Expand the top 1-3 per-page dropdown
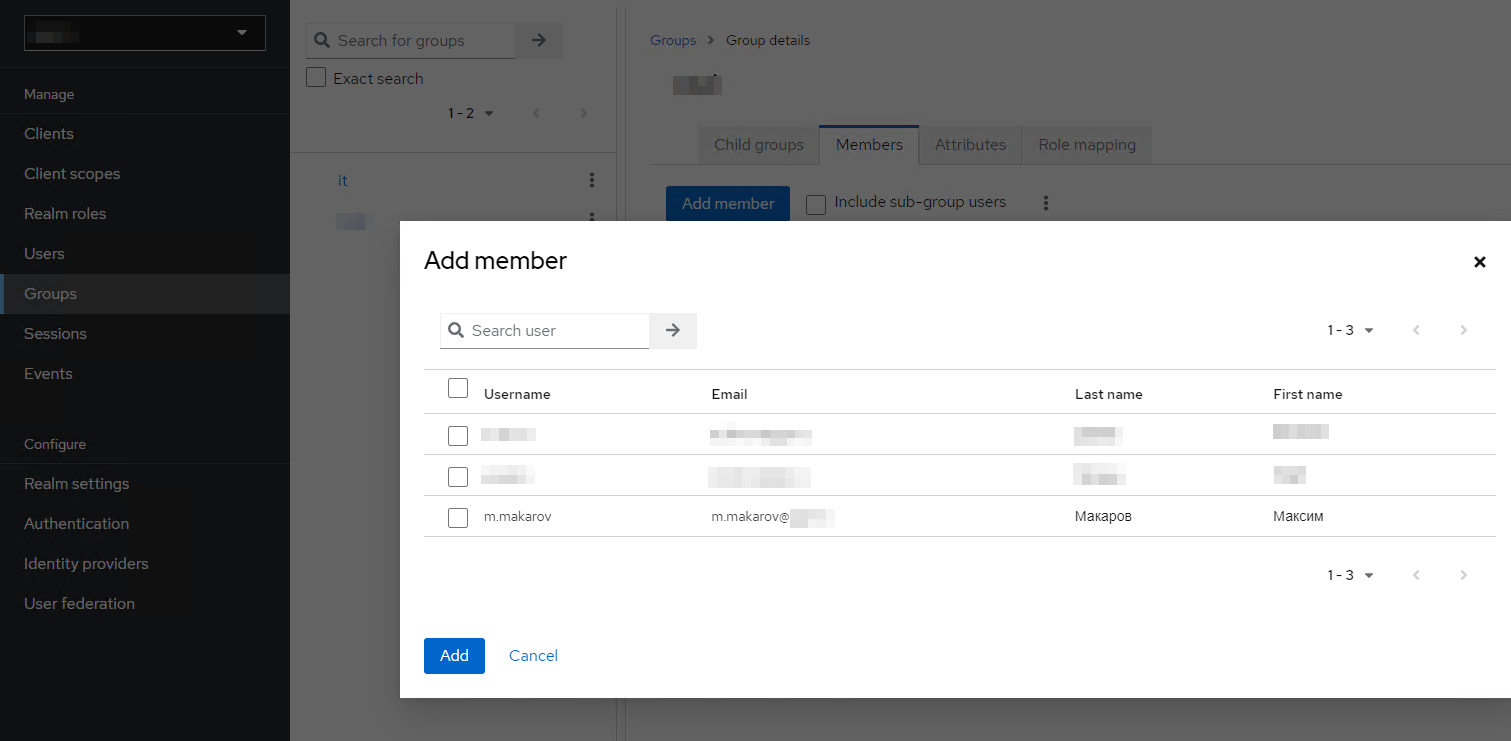 [x=1351, y=330]
